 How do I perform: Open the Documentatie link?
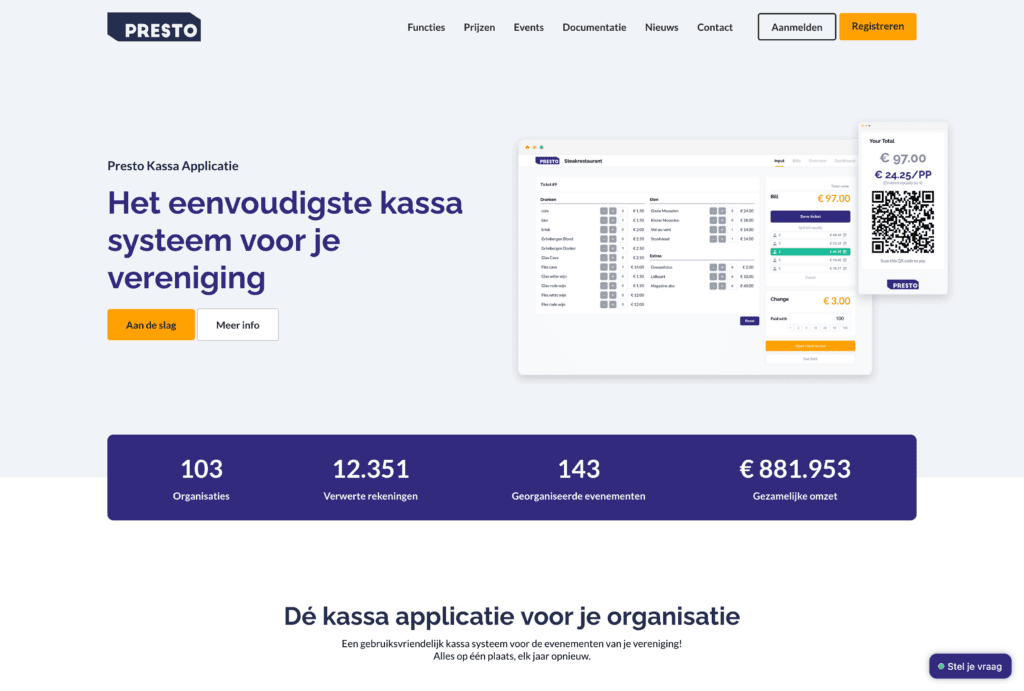point(594,27)
